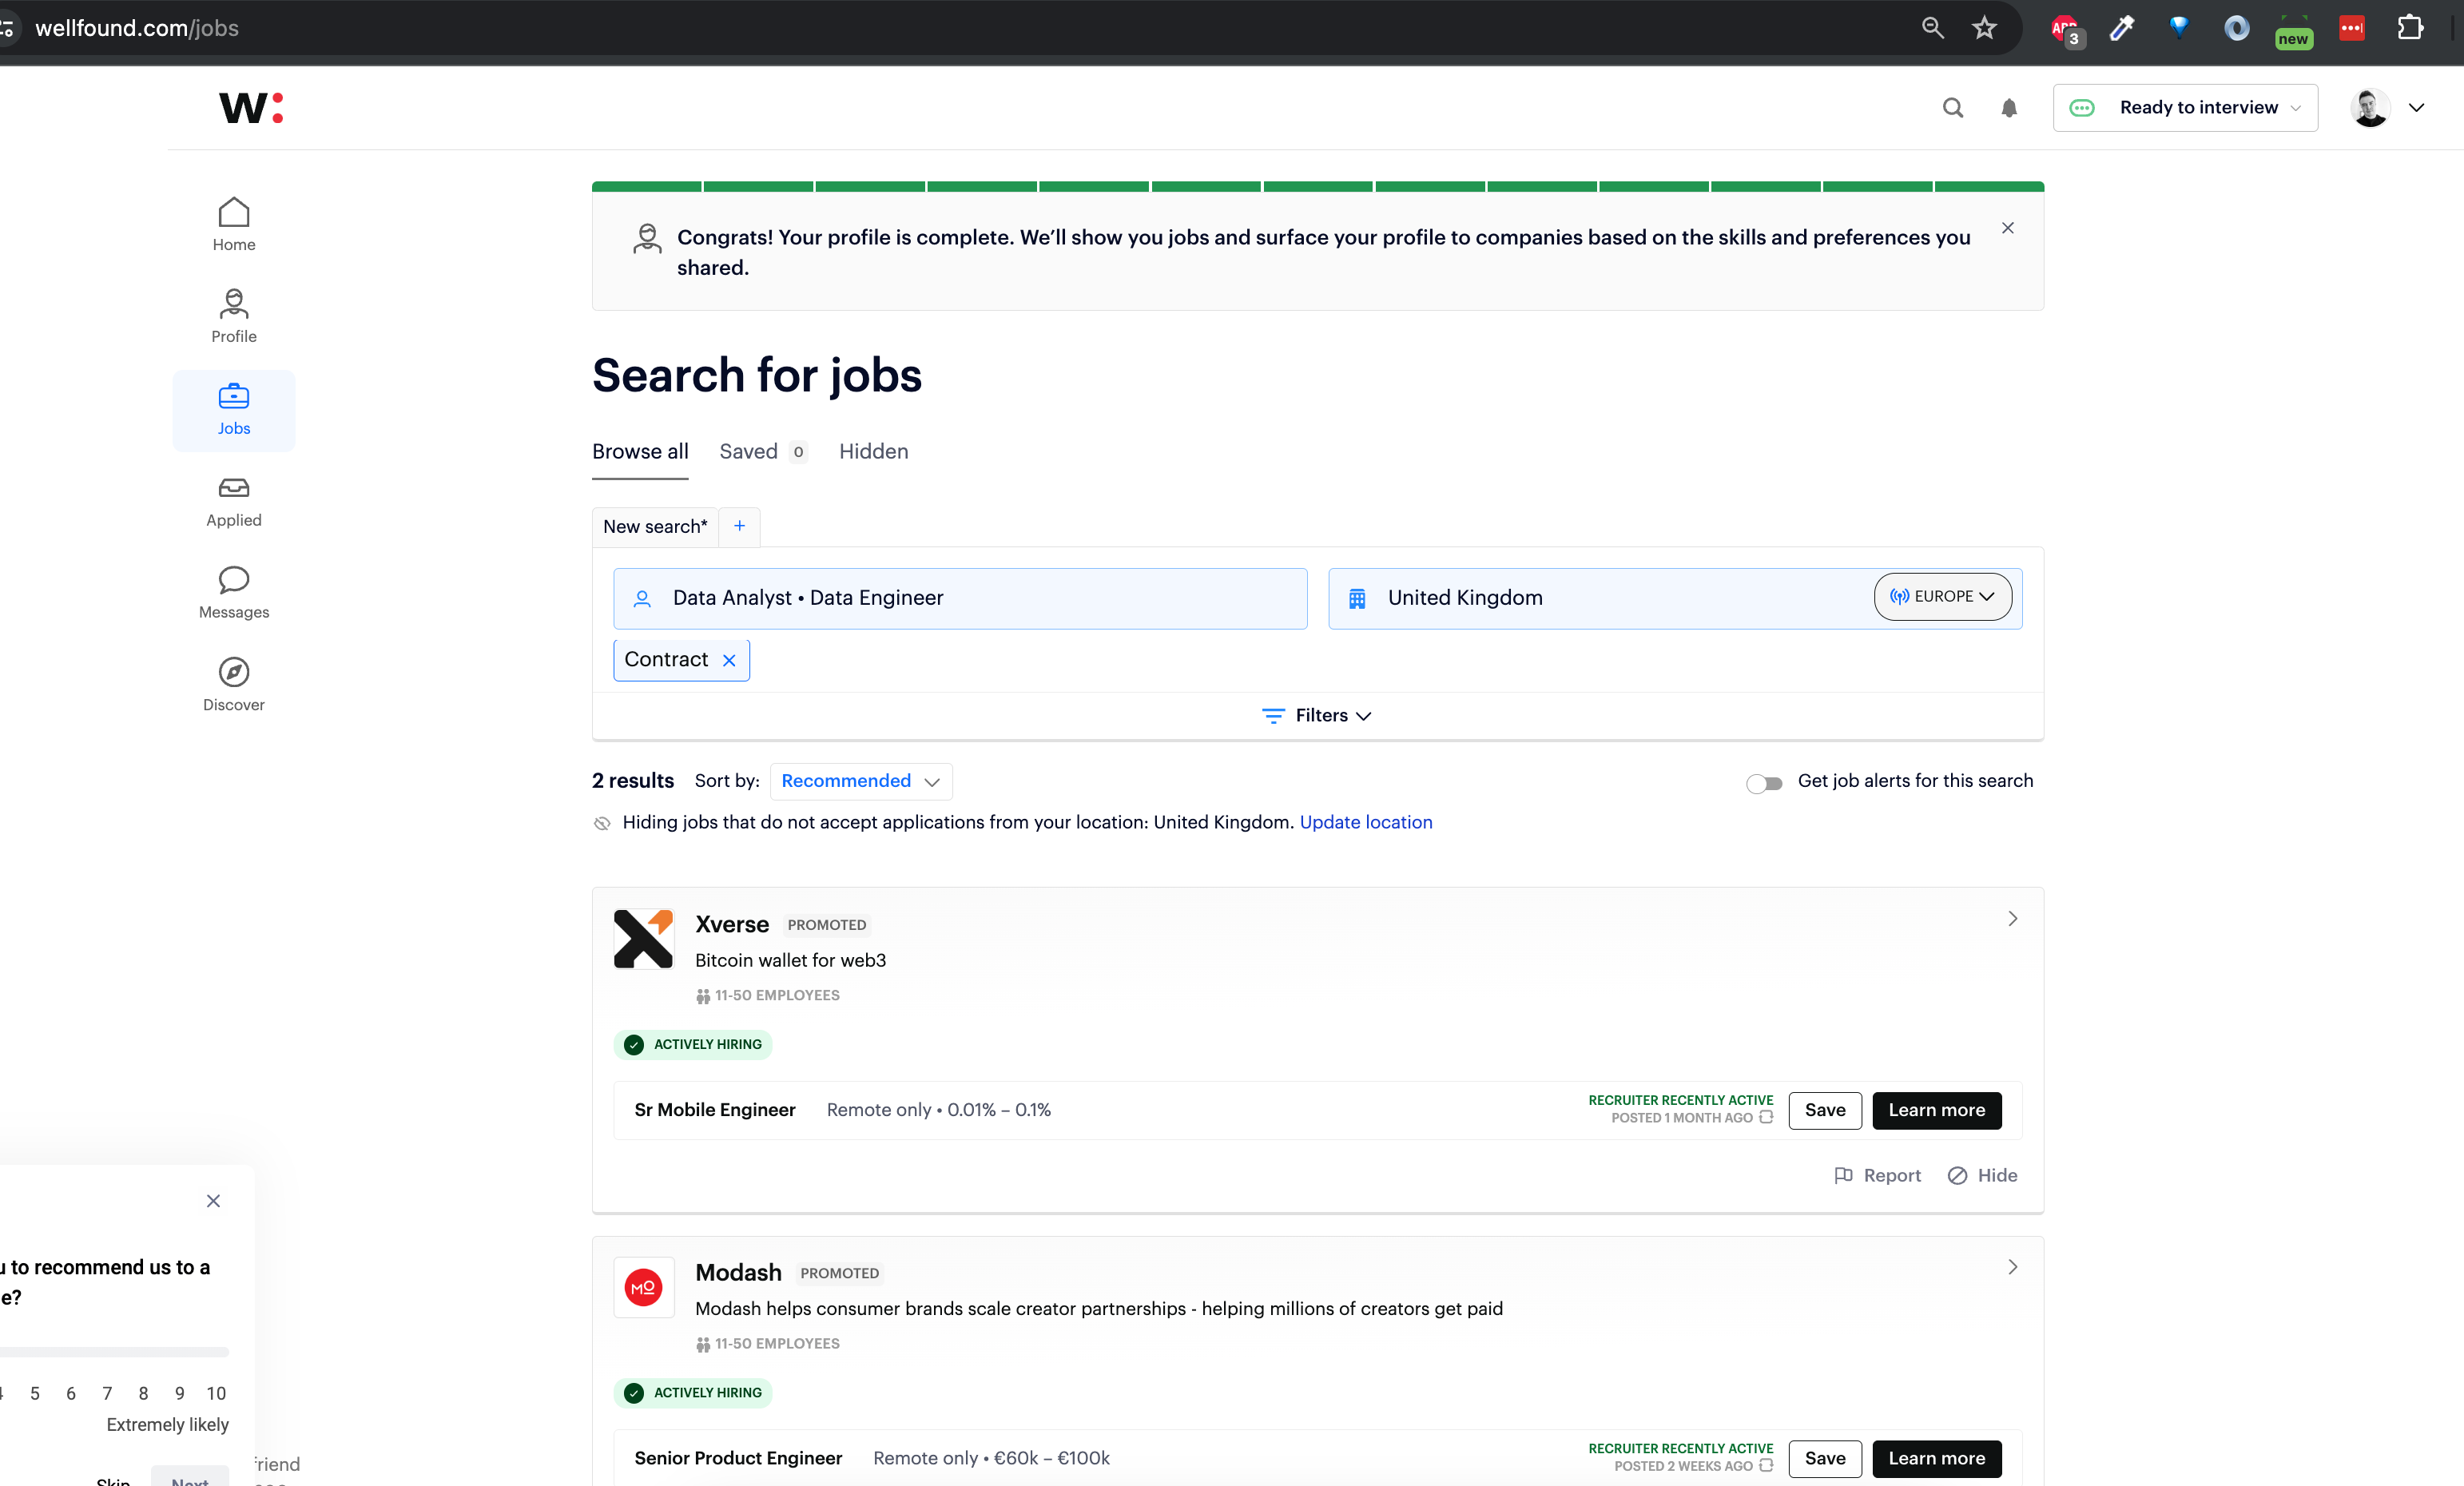This screenshot has width=2464, height=1486.
Task: Switch to the Hidden tab
Action: pyautogui.click(x=873, y=452)
